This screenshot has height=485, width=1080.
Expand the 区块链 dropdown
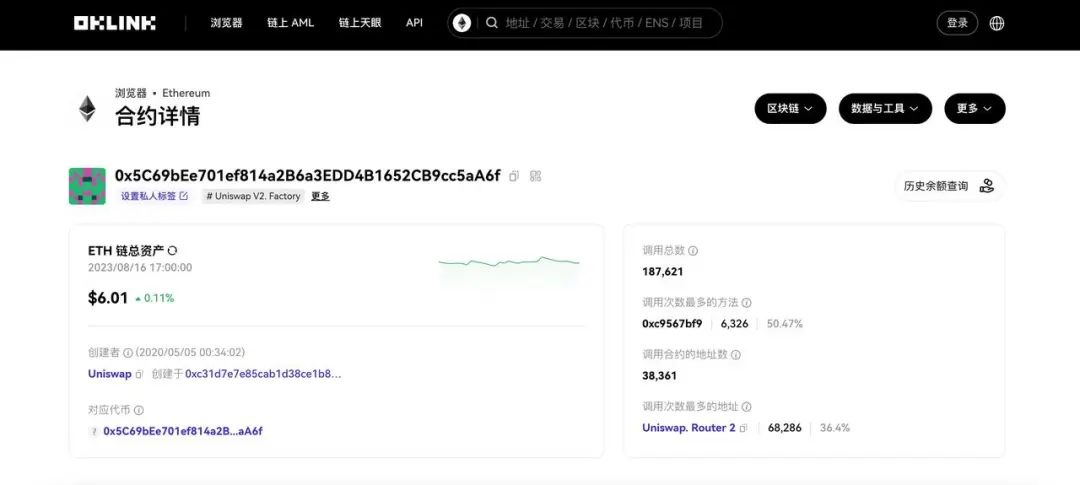point(790,109)
